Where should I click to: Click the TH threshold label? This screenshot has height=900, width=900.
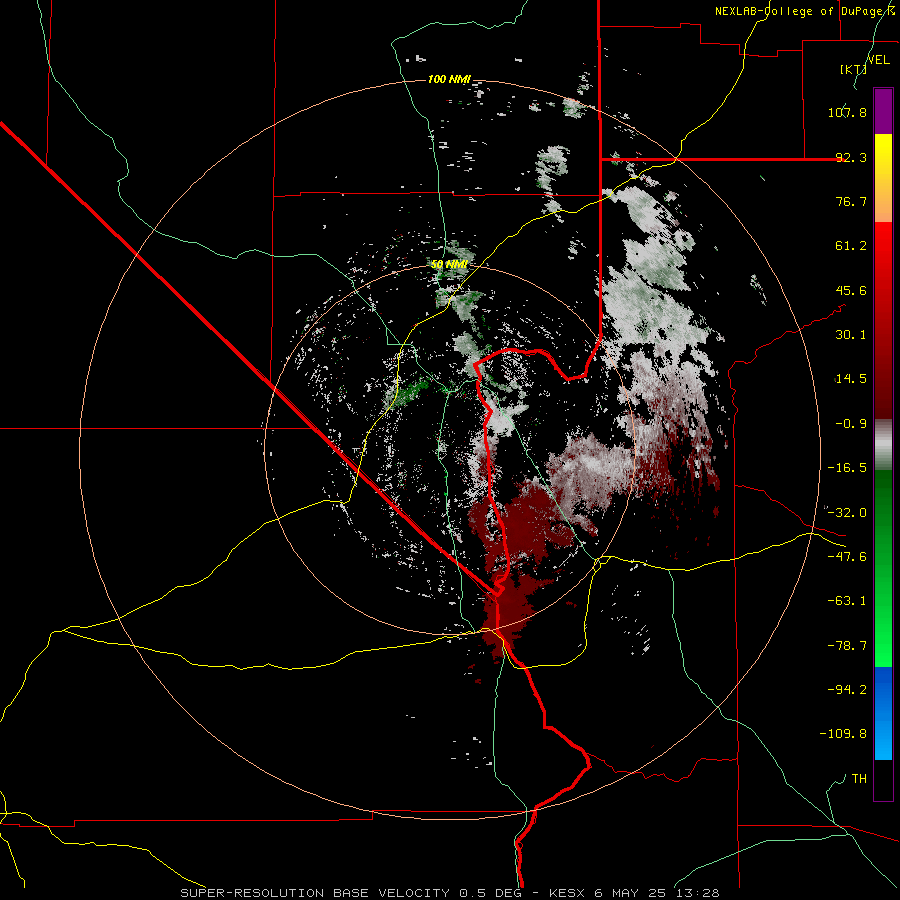859,779
